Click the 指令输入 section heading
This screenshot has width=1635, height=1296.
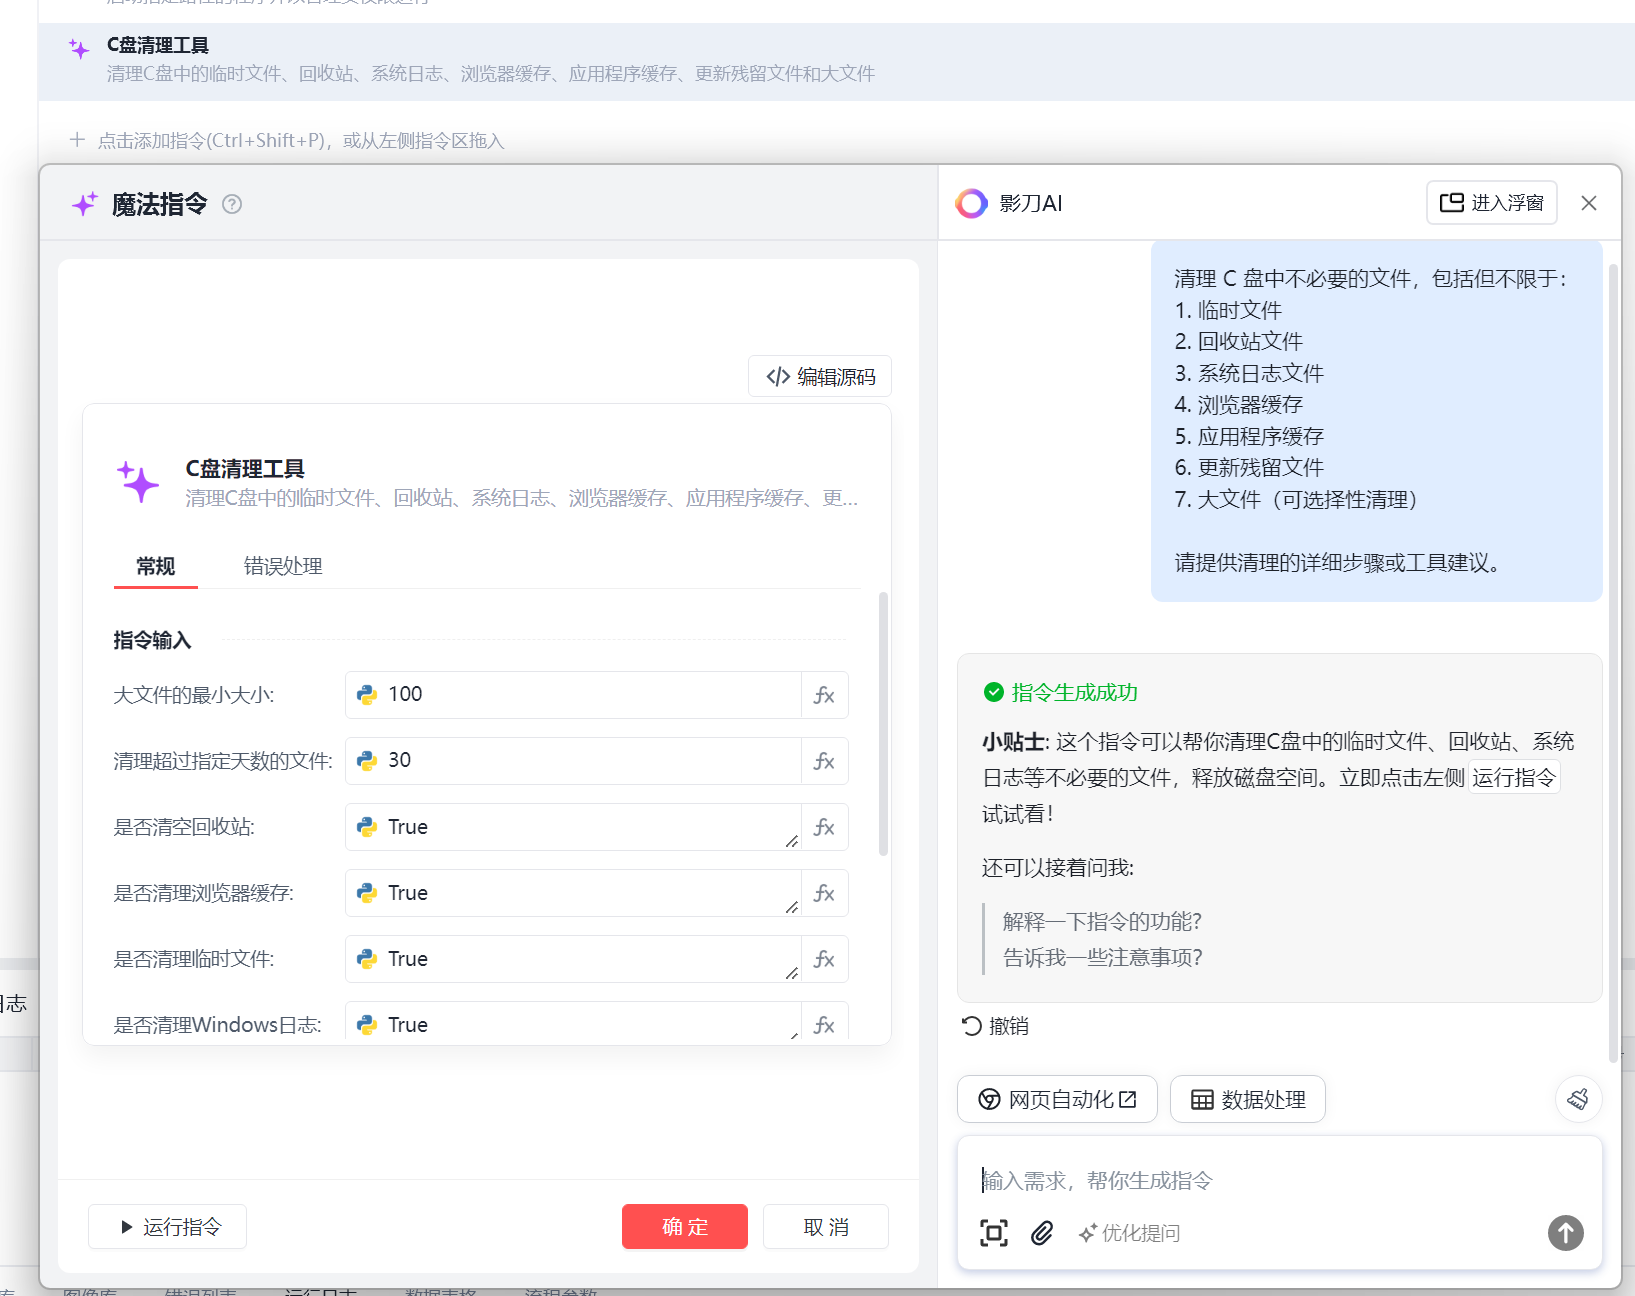[x=152, y=640]
